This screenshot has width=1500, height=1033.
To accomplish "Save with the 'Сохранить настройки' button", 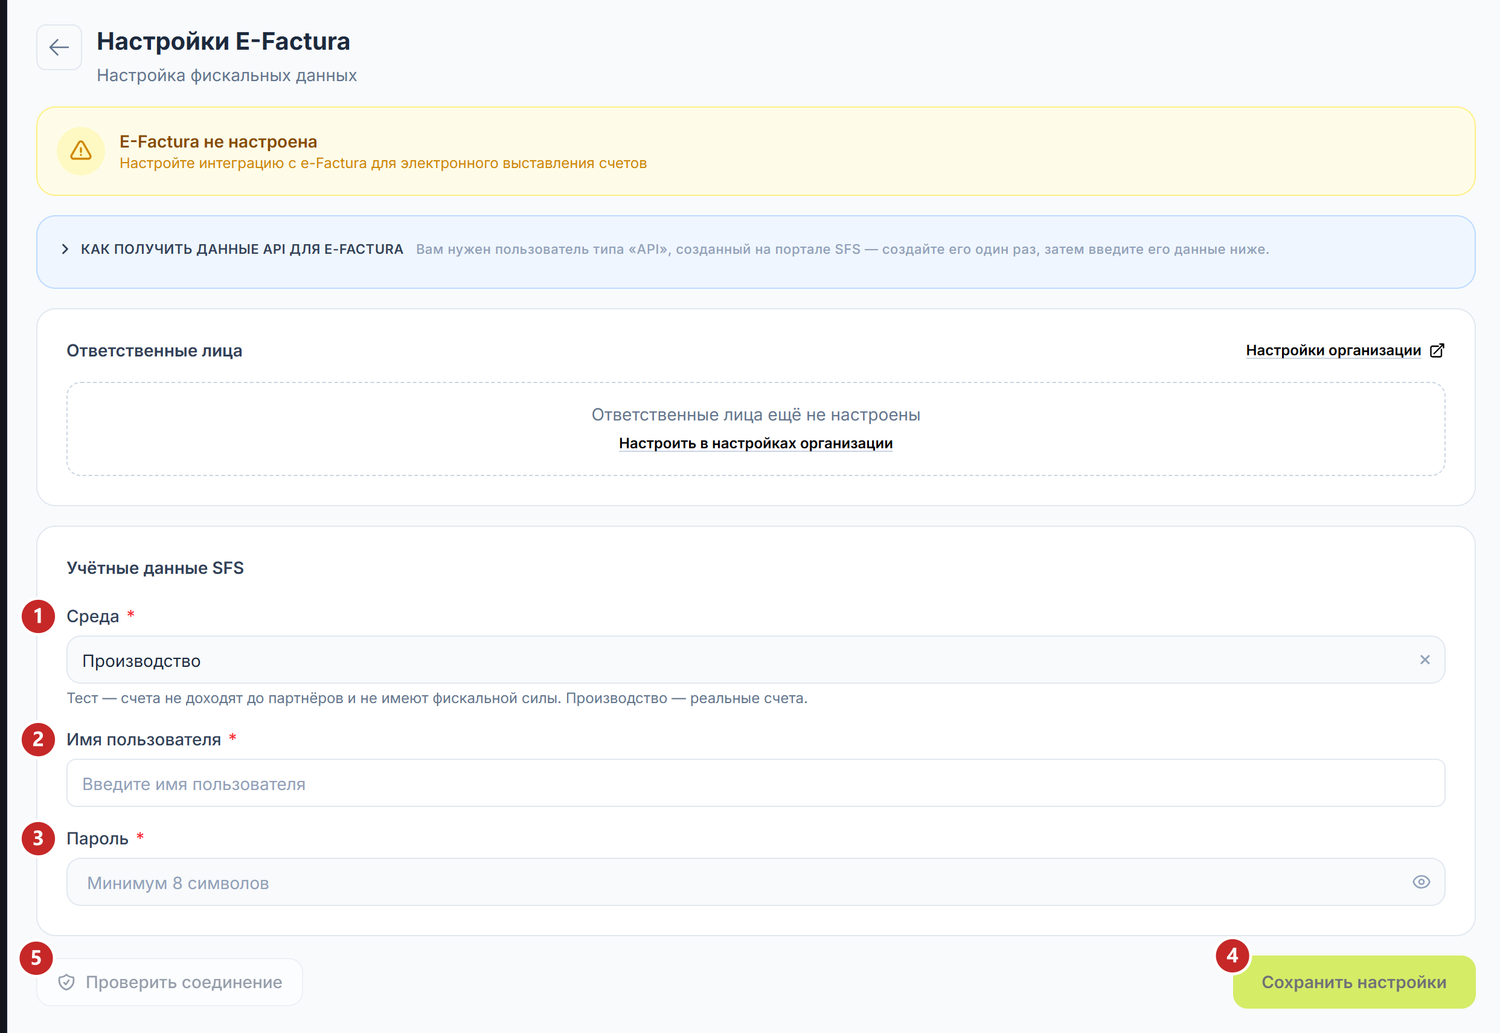I will coord(1354,982).
